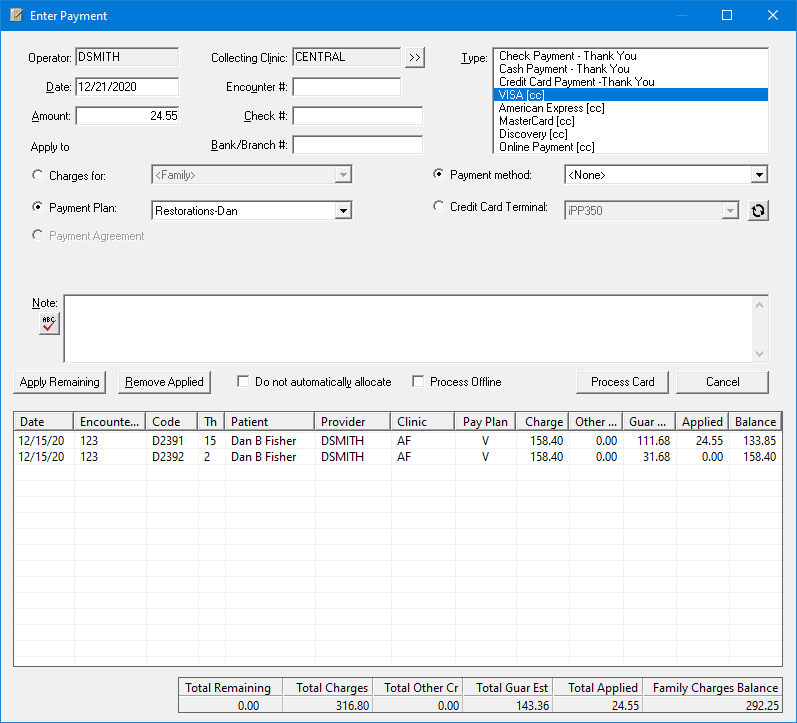Maximize the Enter Payment window
The height and width of the screenshot is (723, 797).
[x=727, y=15]
